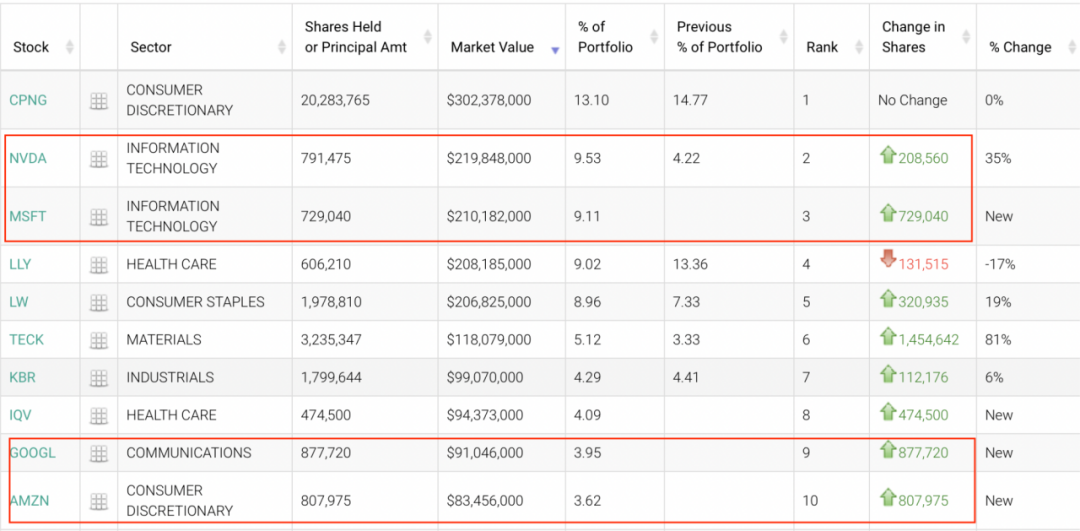Sort by Shares Held or Principal Amt
This screenshot has height=531, width=1080.
365,38
